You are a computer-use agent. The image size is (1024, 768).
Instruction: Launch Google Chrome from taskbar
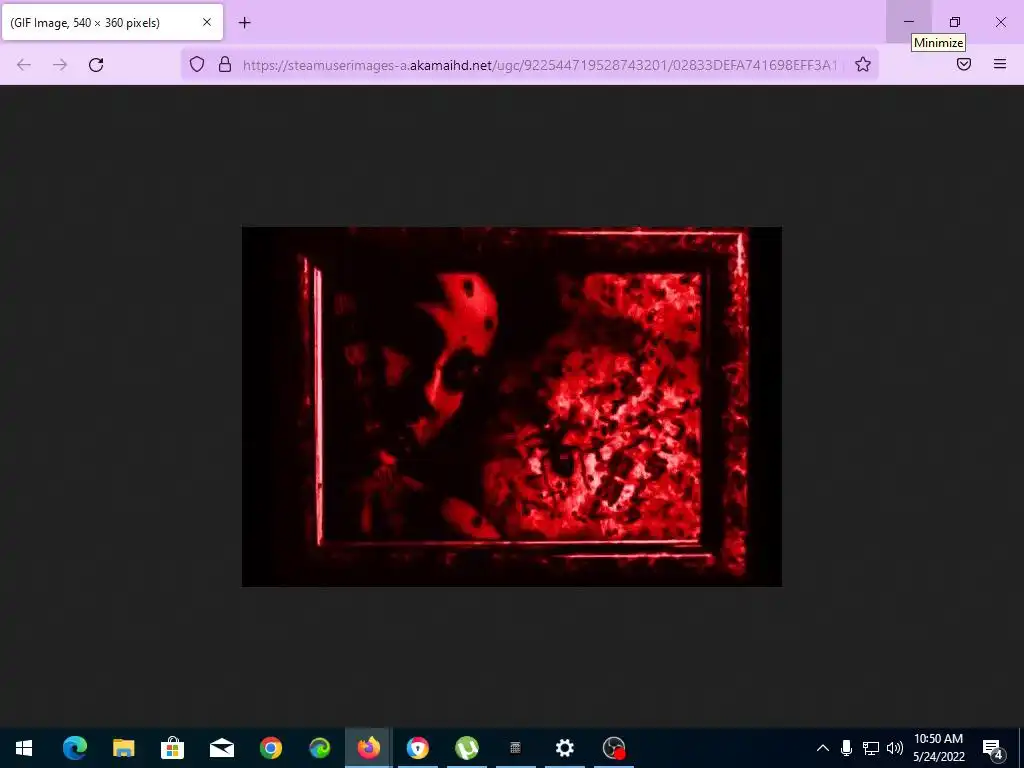click(270, 748)
